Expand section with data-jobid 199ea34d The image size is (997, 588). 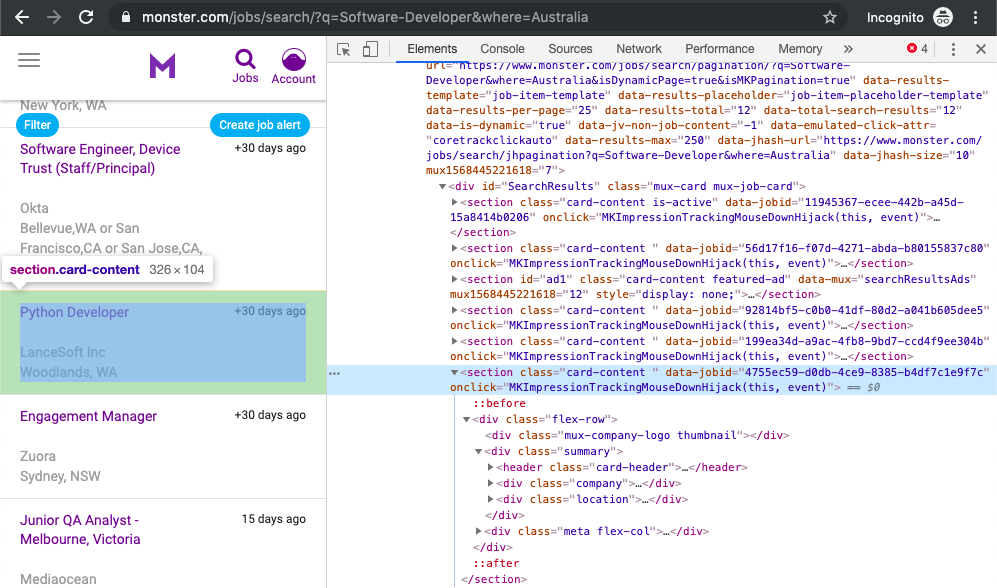(x=454, y=341)
